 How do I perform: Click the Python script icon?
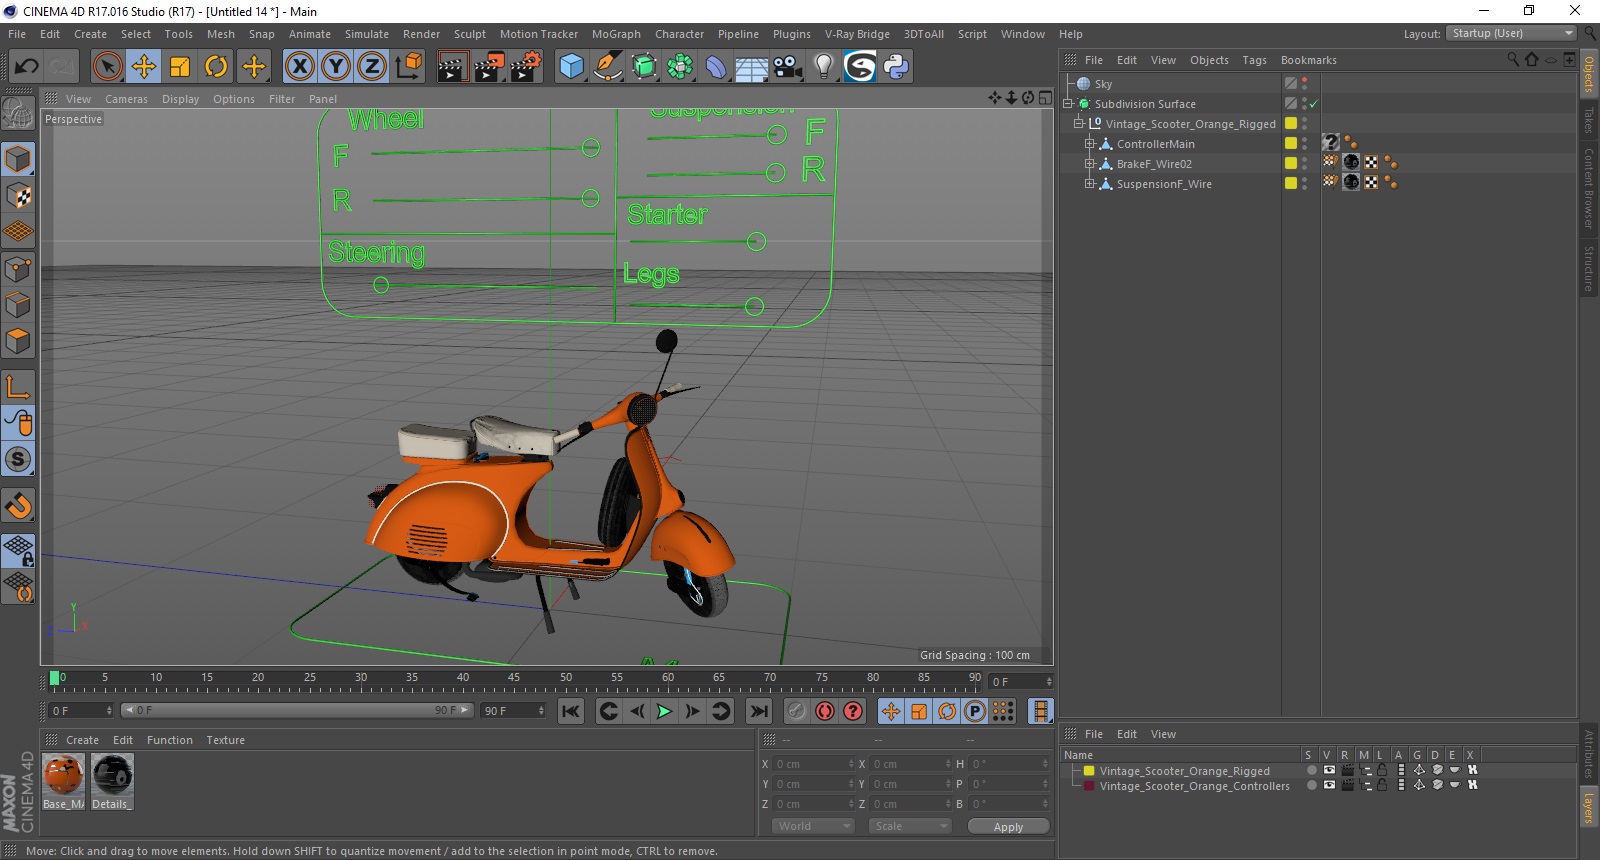tap(897, 67)
